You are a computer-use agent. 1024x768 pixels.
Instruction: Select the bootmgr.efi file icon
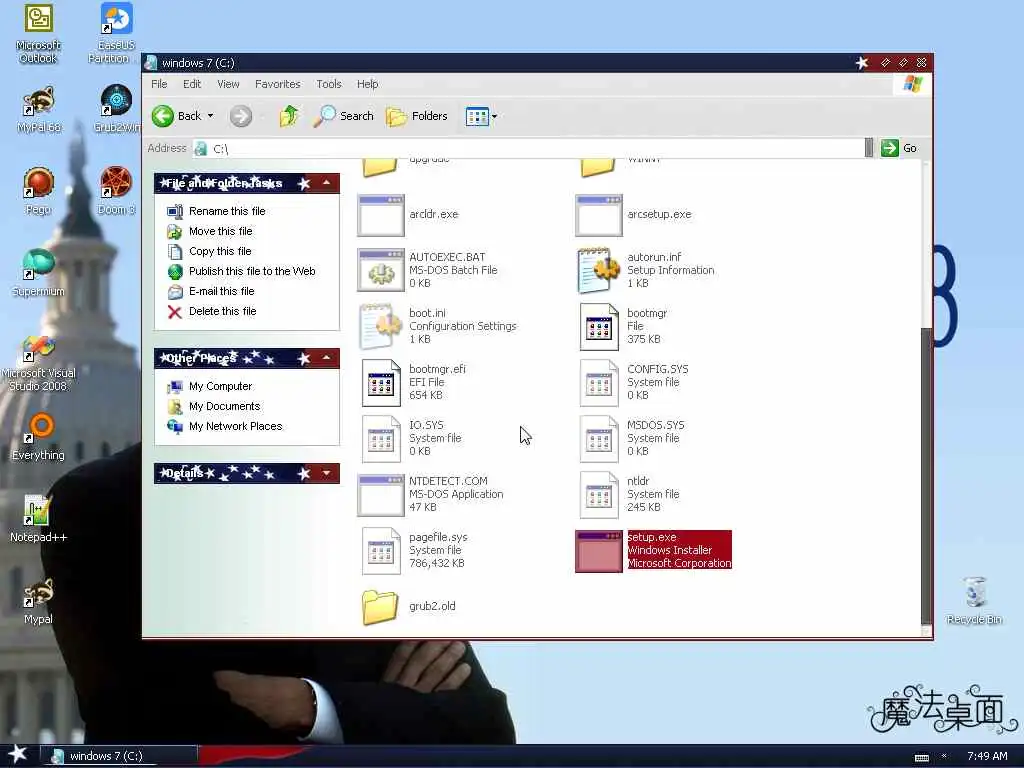click(381, 383)
